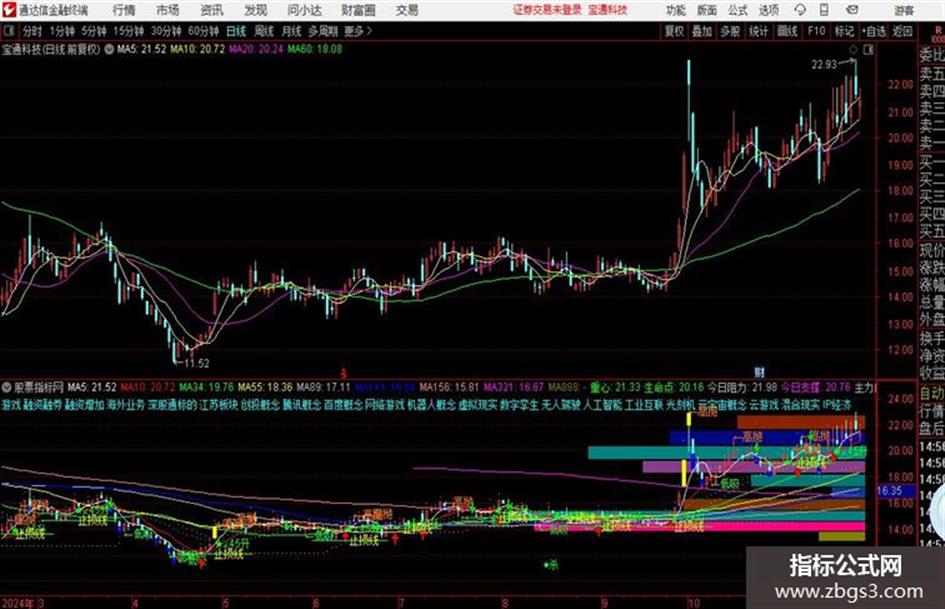Click the 百度概念 concept tag
Screen dimensions: 945x609
coord(343,405)
